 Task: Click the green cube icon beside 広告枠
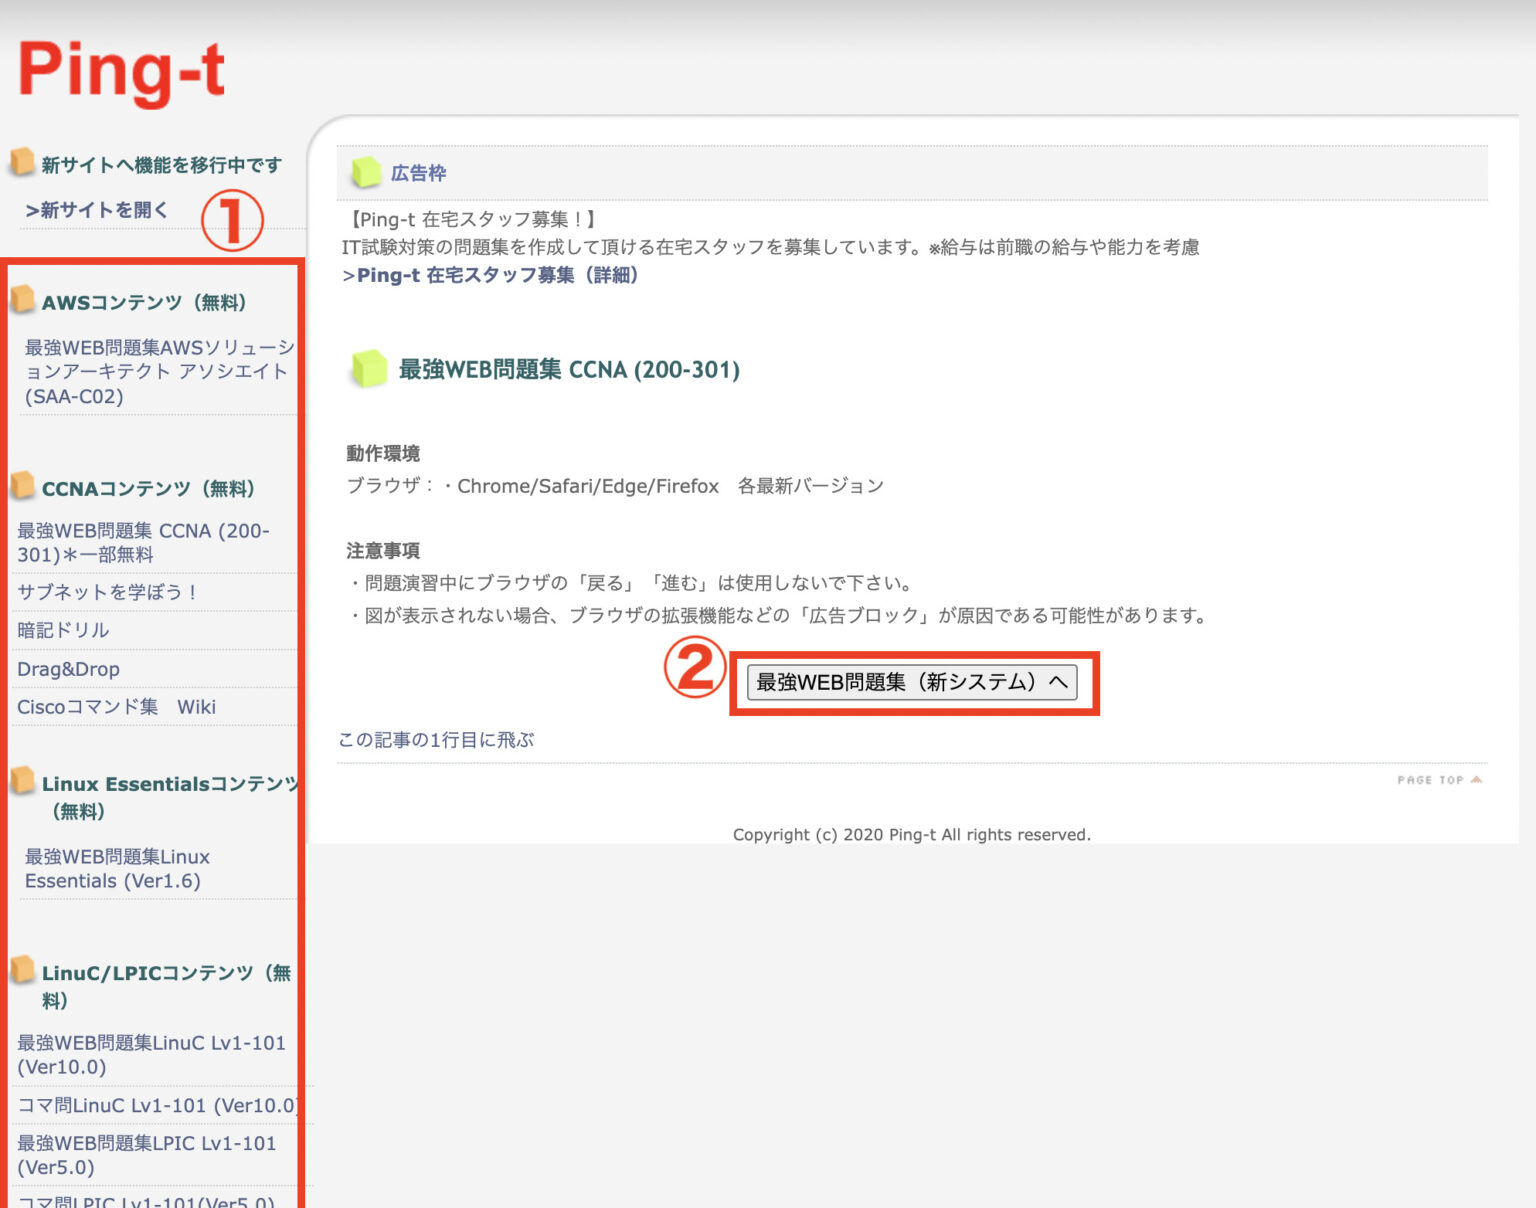tap(366, 171)
